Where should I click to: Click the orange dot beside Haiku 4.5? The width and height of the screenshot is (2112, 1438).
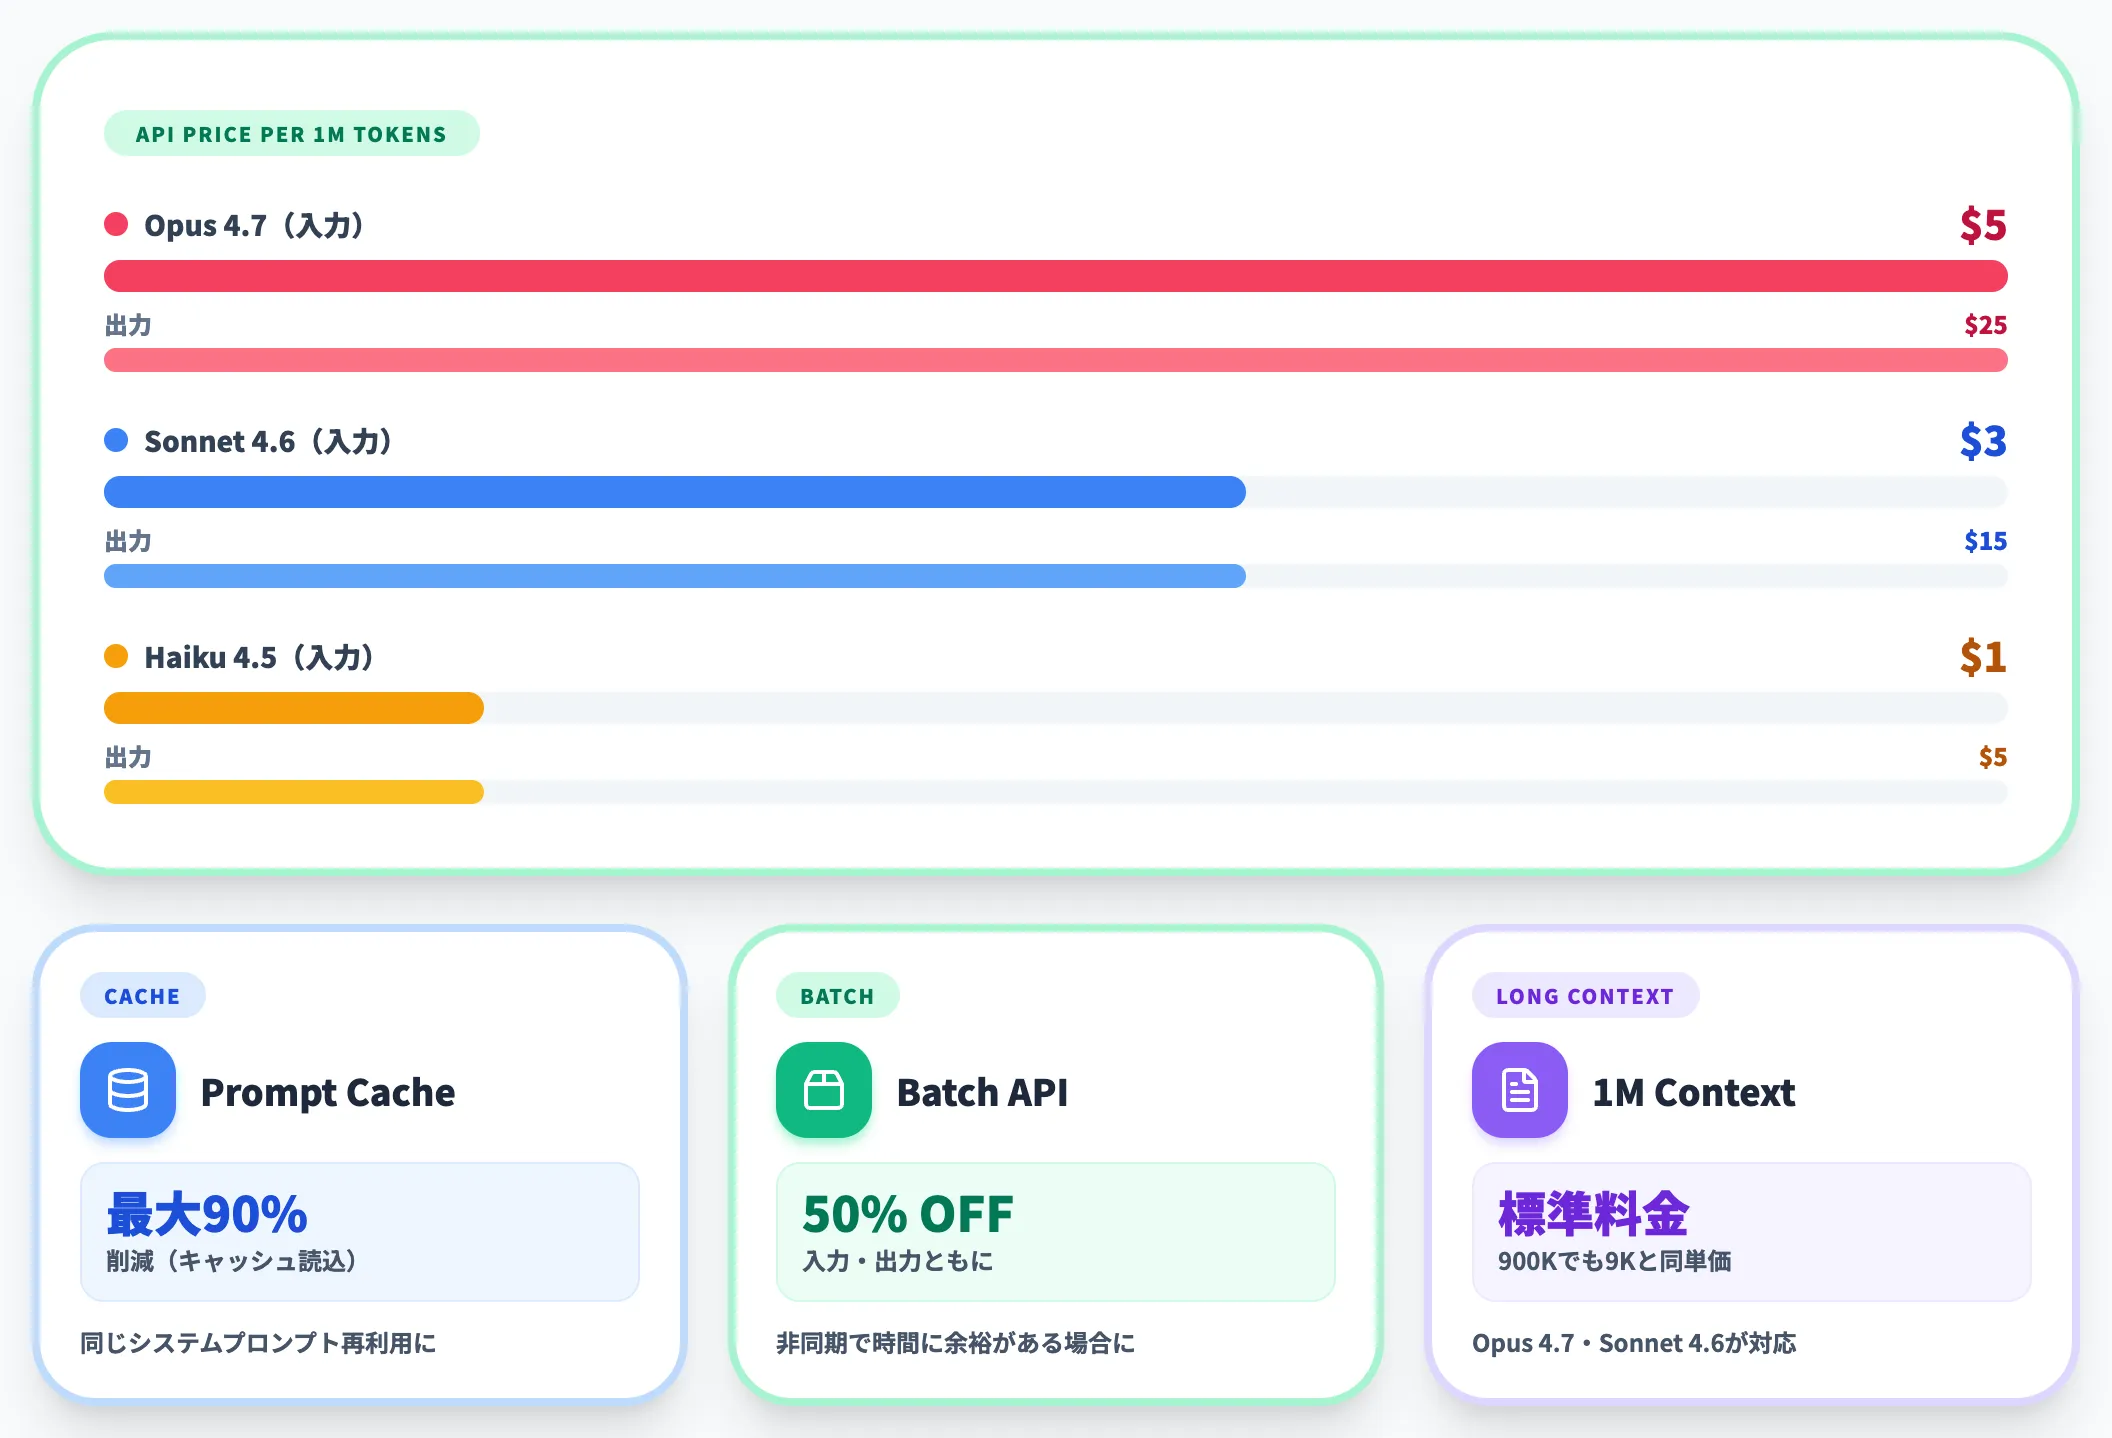coord(116,656)
